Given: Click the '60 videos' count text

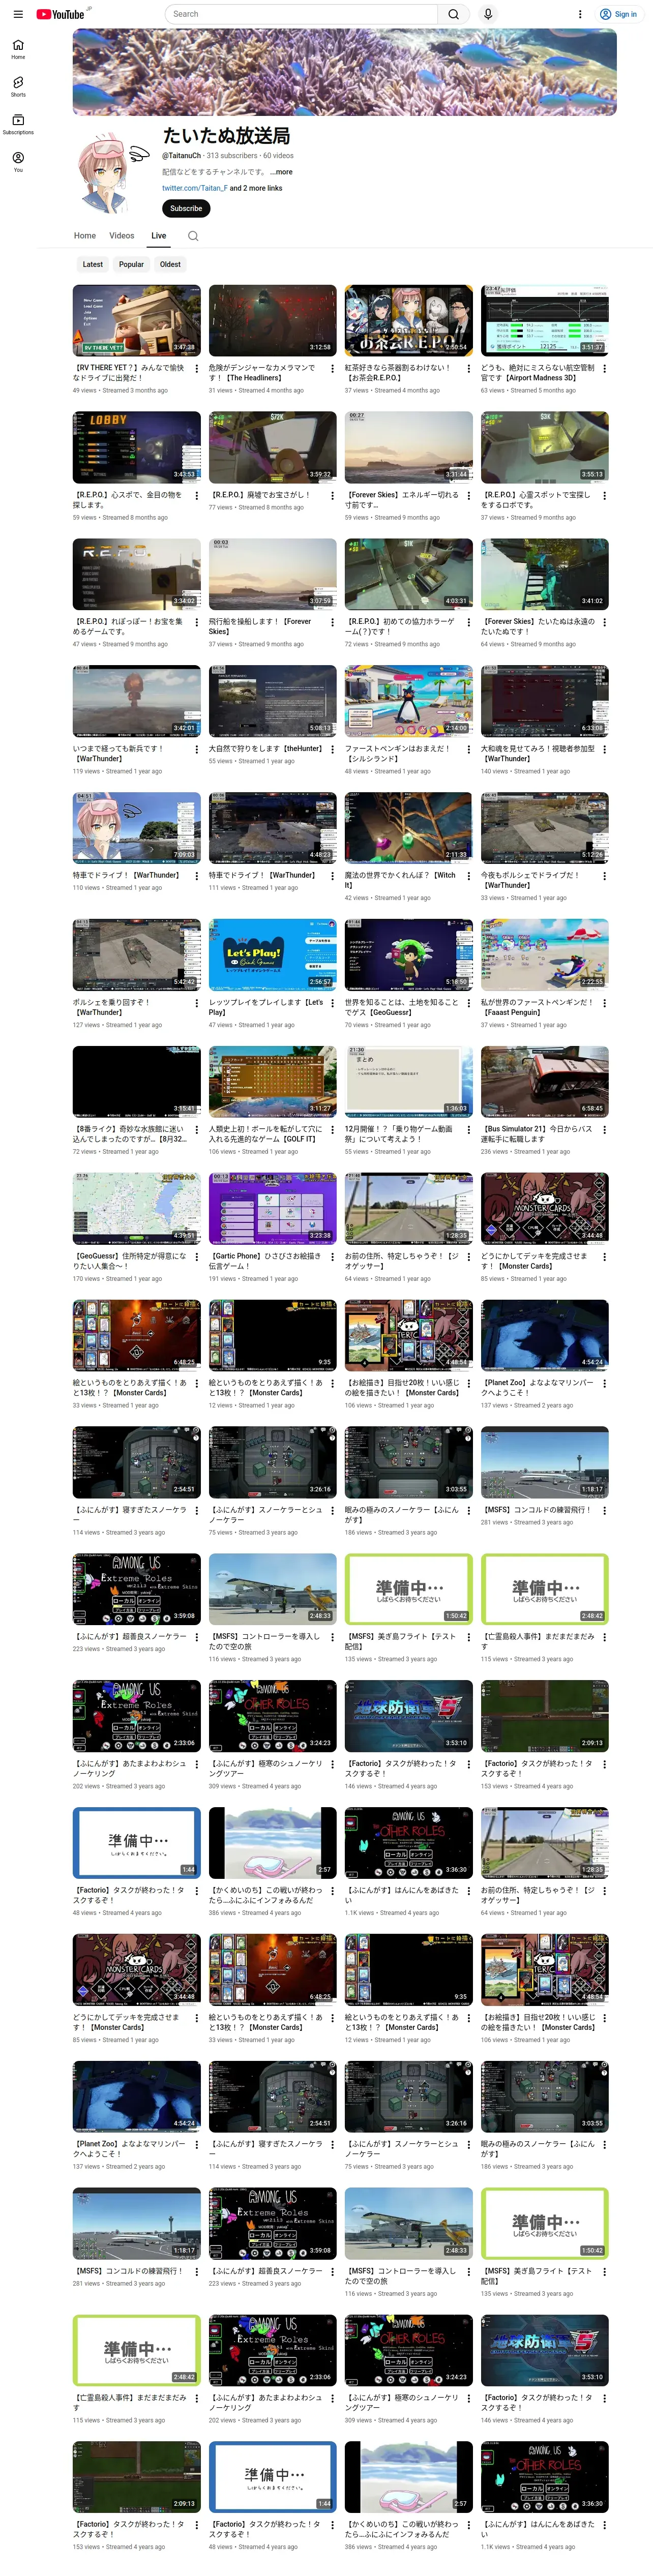Looking at the screenshot, I should (x=278, y=156).
